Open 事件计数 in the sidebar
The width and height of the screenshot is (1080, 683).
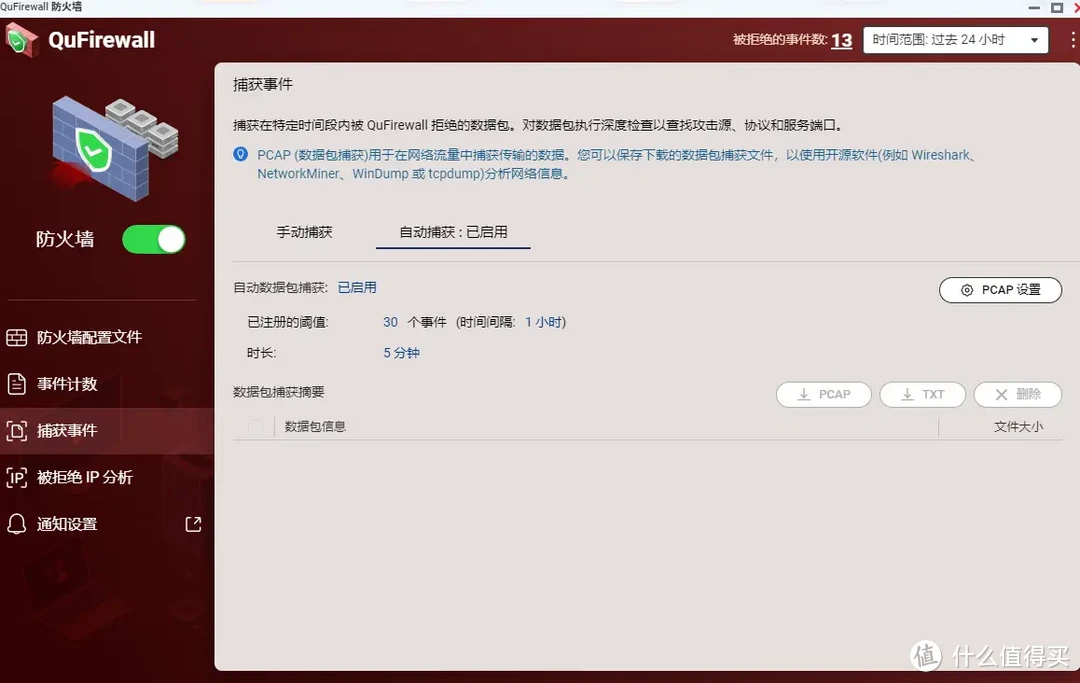[x=67, y=384]
